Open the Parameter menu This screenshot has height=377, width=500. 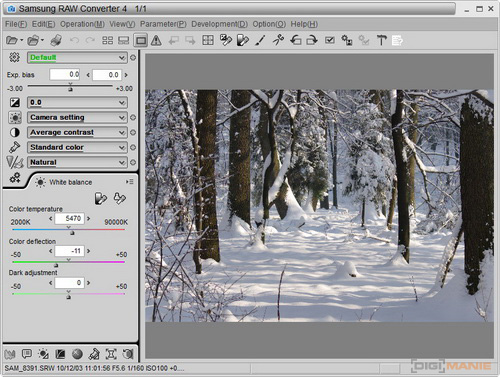pyautogui.click(x=163, y=24)
